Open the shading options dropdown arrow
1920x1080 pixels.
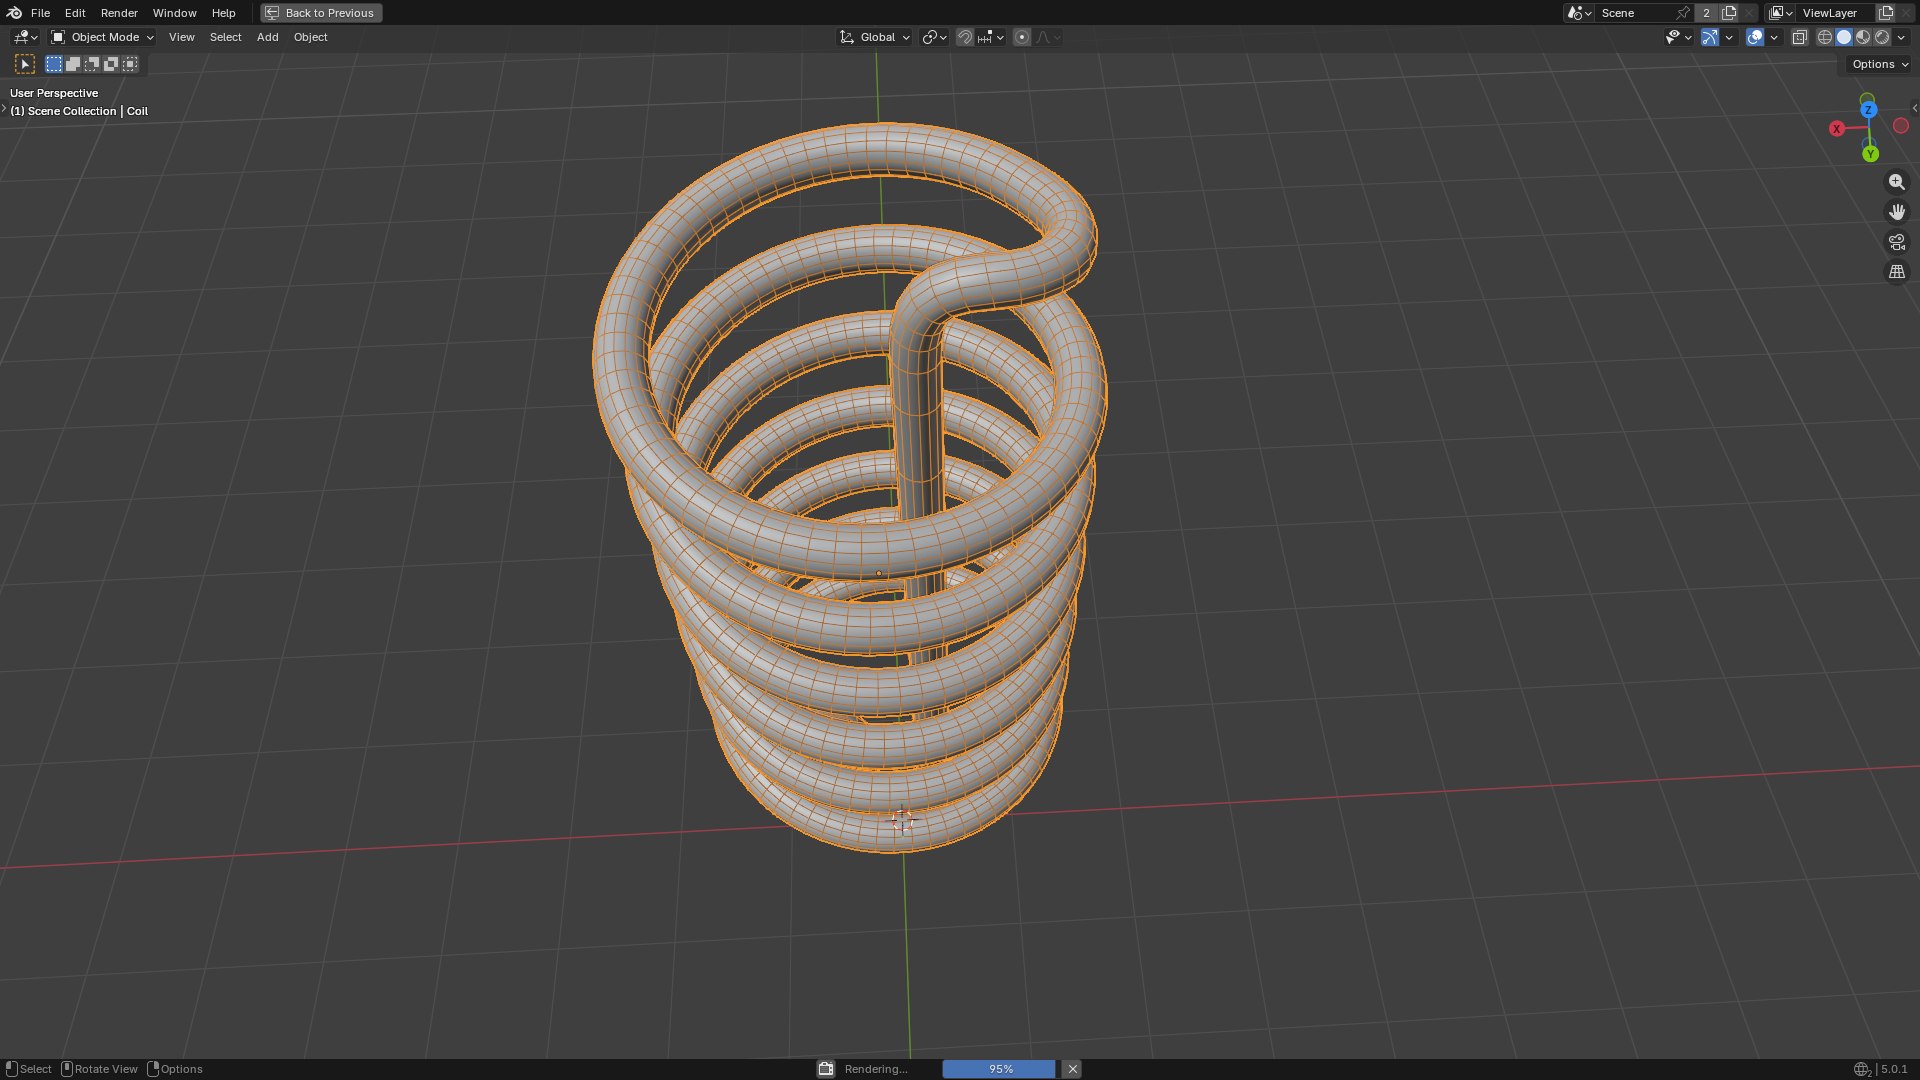tap(1901, 37)
